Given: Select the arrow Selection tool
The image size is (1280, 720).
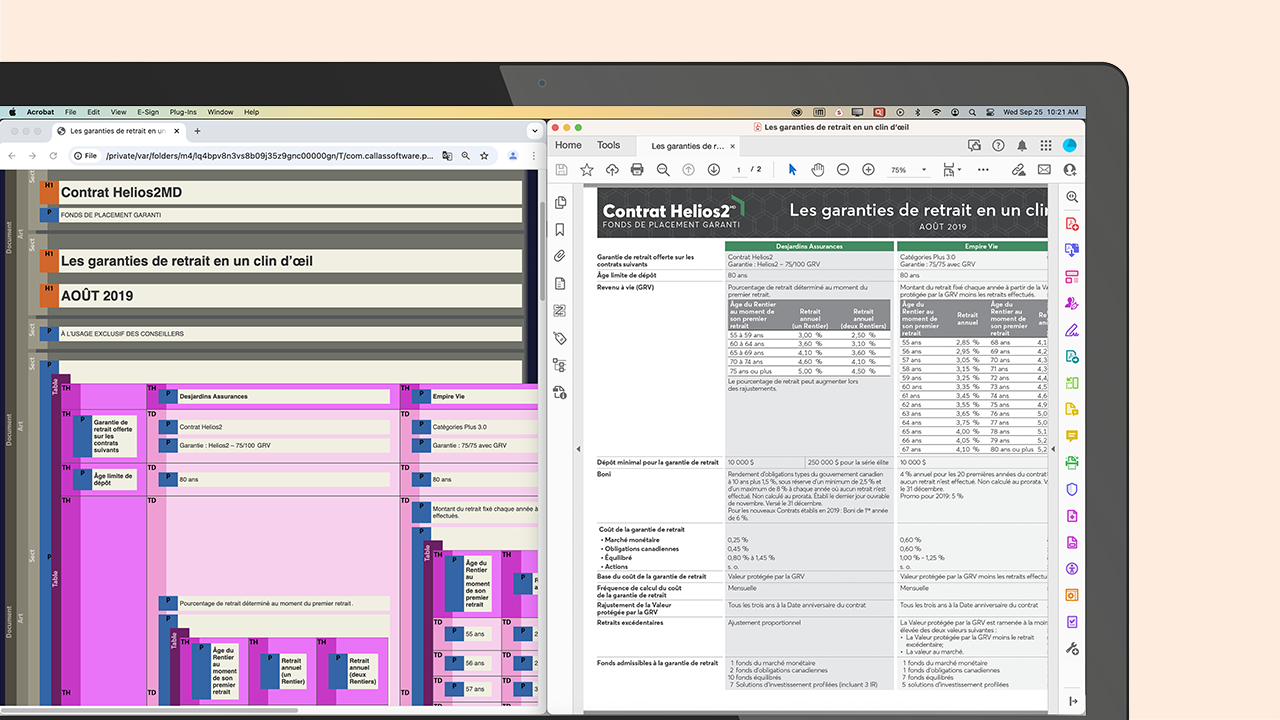Looking at the screenshot, I should pyautogui.click(x=792, y=170).
